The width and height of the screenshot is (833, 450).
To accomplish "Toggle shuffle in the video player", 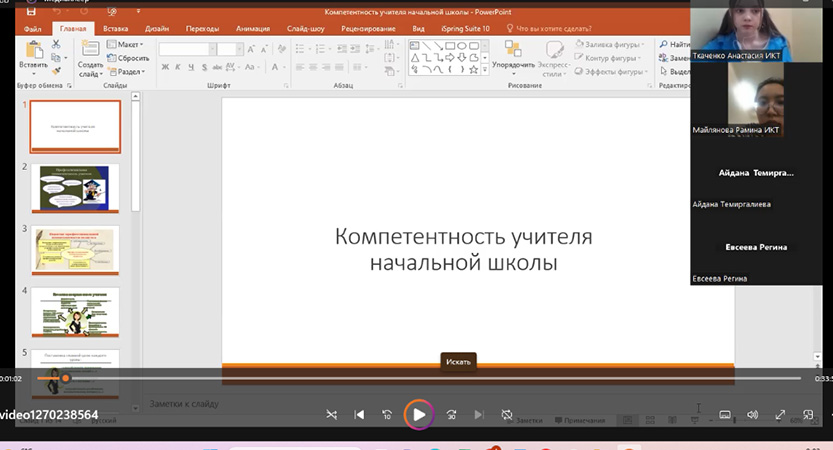I will pyautogui.click(x=331, y=415).
